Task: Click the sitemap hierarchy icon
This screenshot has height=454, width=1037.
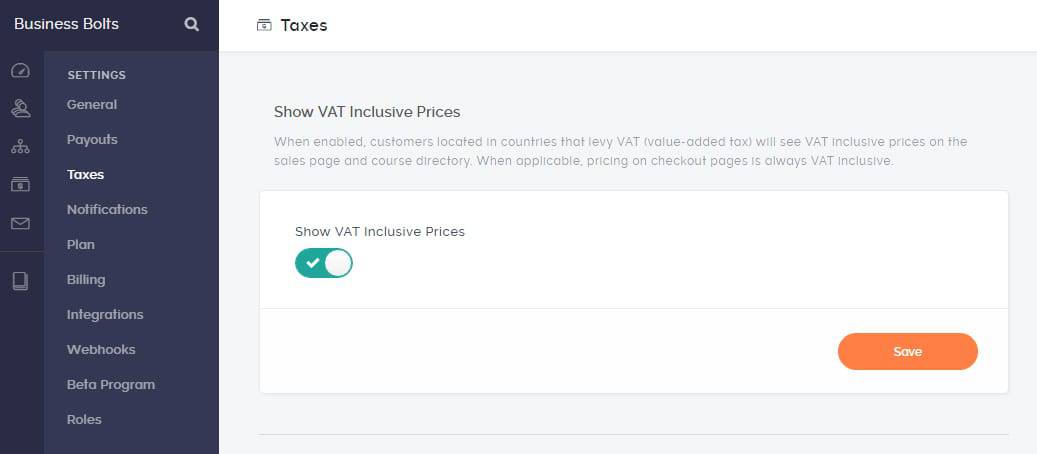Action: [20, 147]
